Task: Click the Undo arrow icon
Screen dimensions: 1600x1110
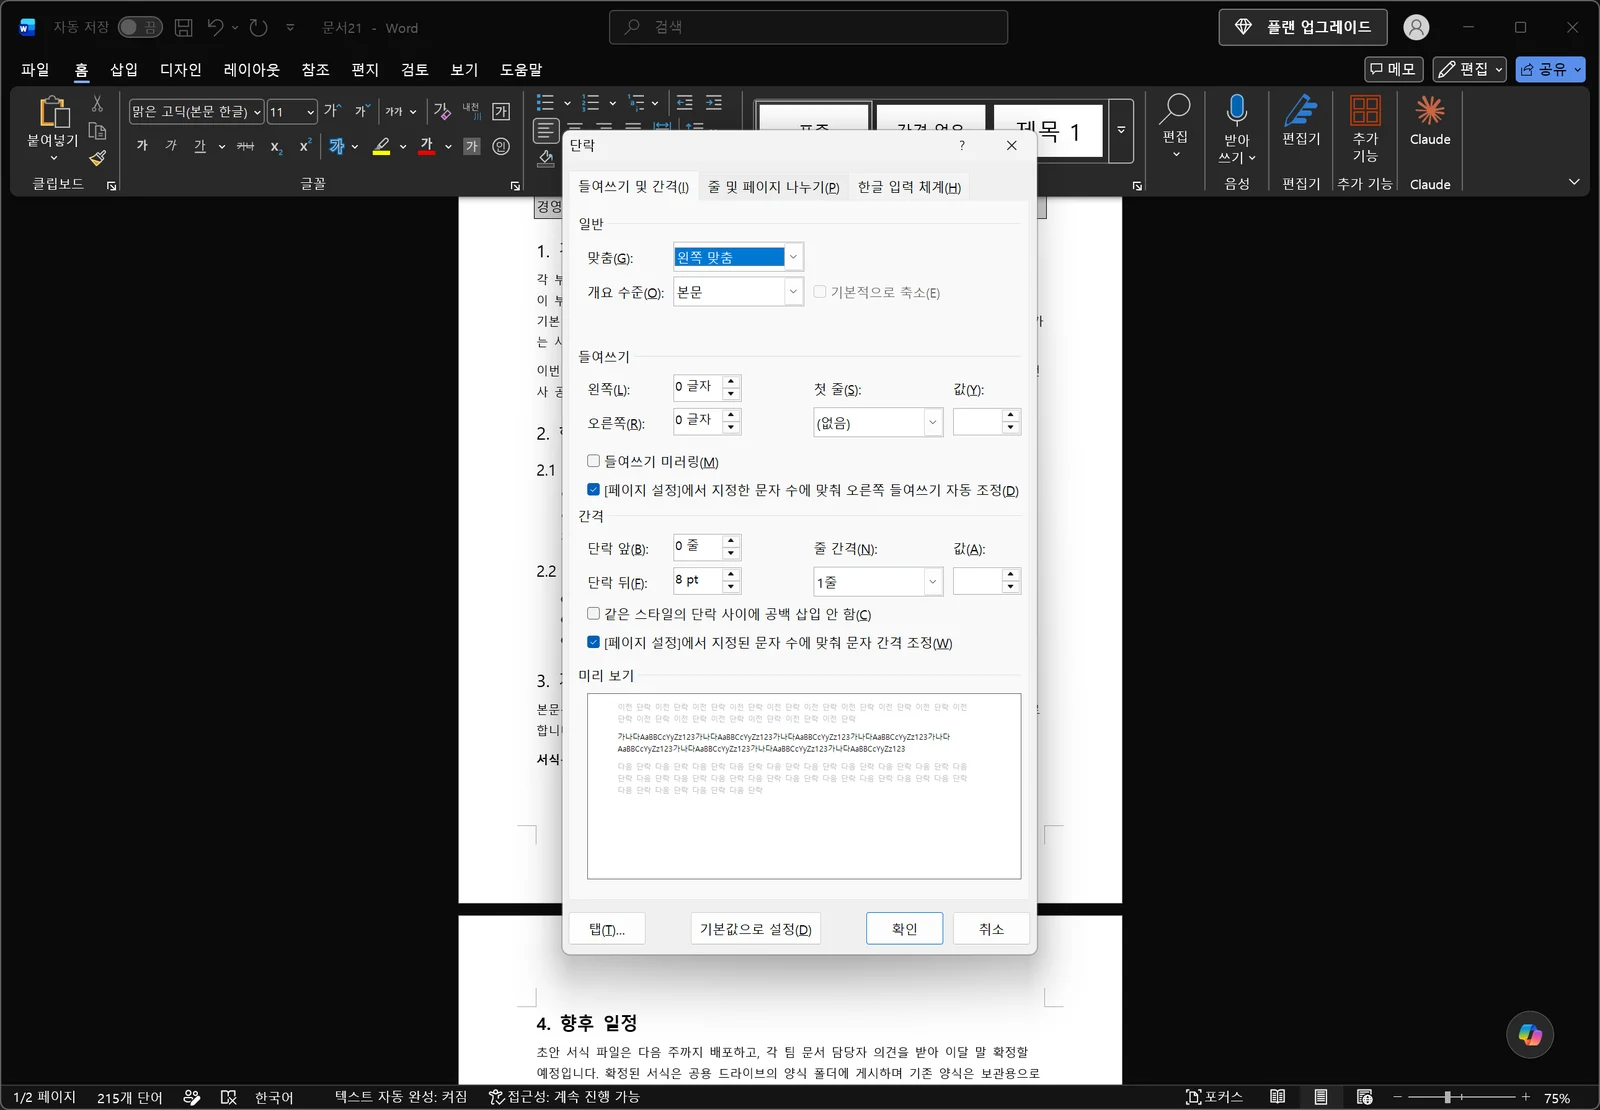Action: pos(216,28)
